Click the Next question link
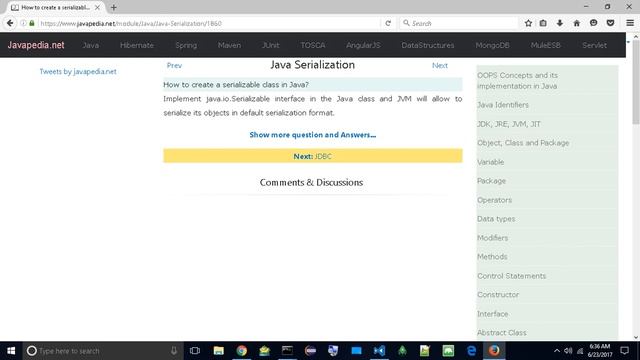The width and height of the screenshot is (640, 360). 440,65
